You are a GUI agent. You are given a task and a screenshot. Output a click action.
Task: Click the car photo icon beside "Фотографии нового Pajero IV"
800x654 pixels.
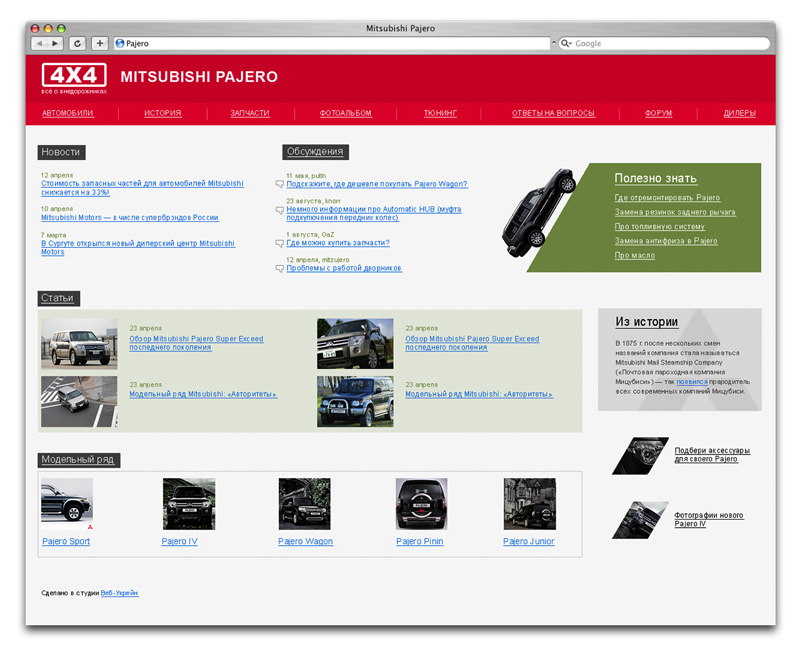point(640,521)
